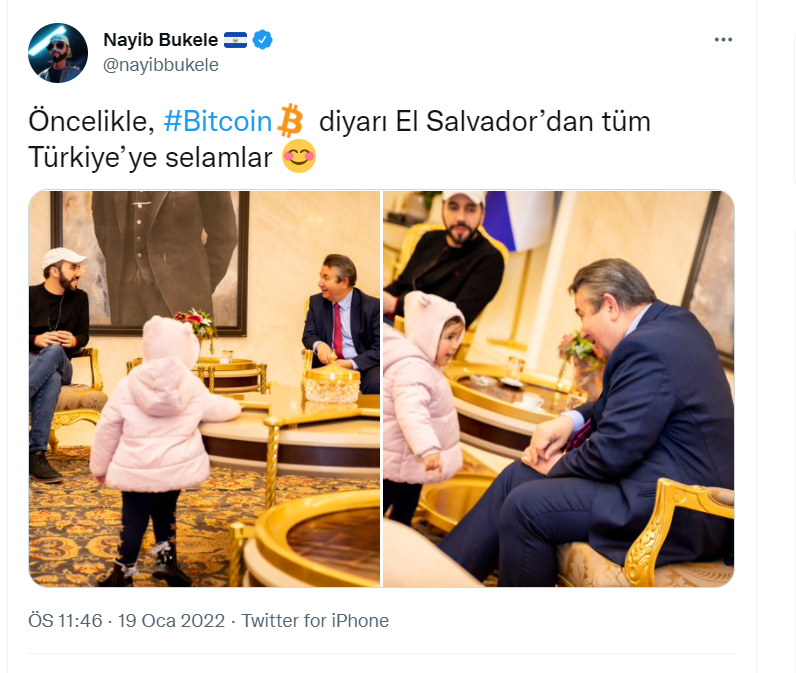Click the Türkiye'ye selamlar text line
Screen dimensions: 796x673
coord(150,157)
